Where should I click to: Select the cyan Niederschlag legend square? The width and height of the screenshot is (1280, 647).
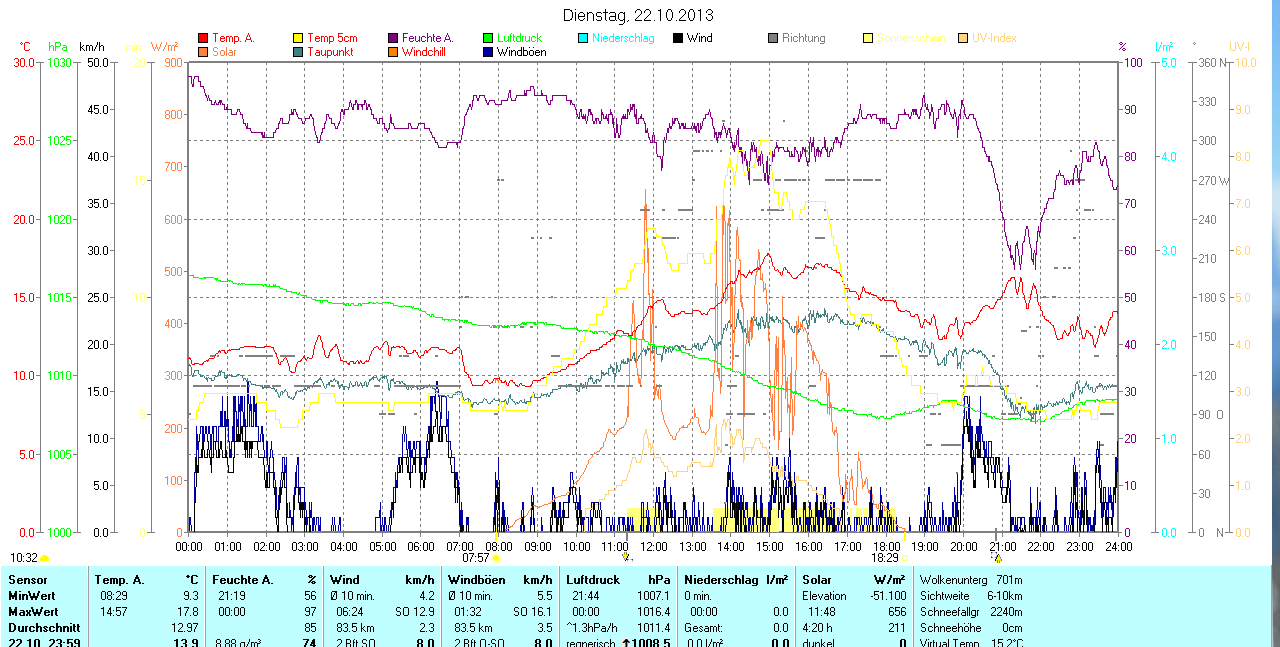583,38
